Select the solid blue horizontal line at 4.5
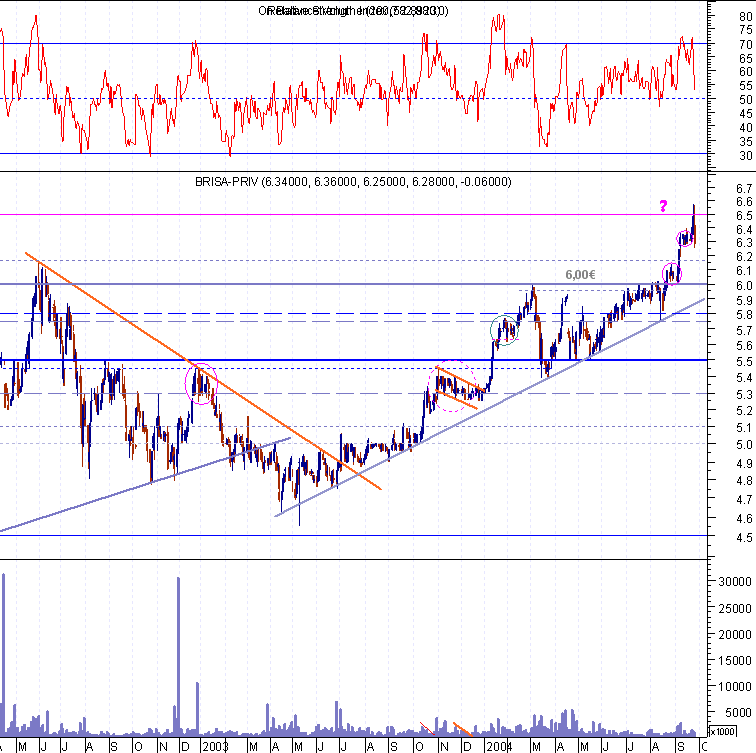The width and height of the screenshot is (756, 753). [354, 536]
